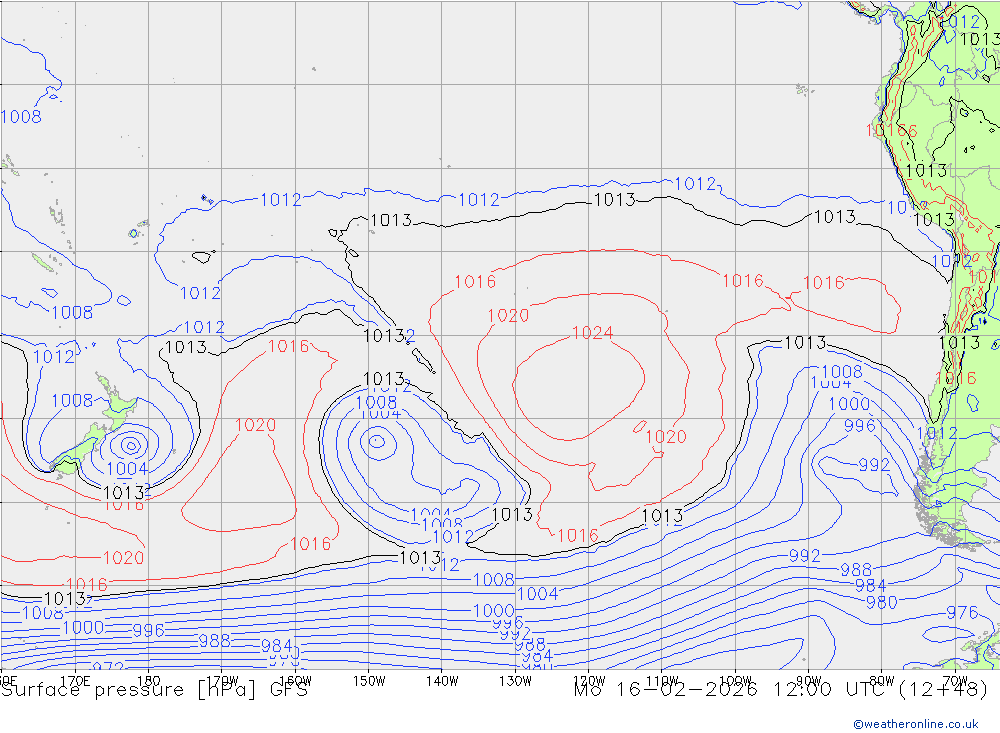Click the forecast date and time text

pos(780,689)
